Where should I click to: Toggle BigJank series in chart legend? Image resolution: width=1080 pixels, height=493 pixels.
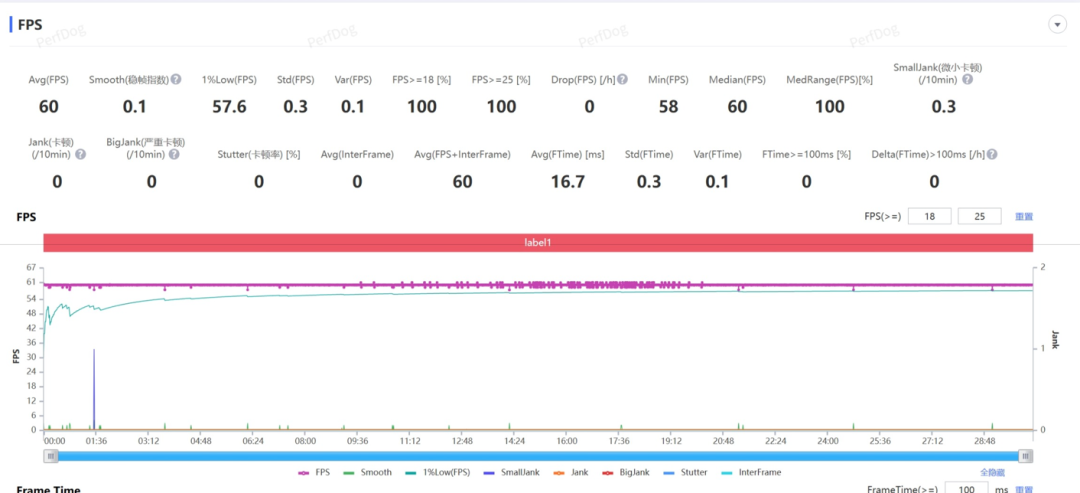pos(628,472)
